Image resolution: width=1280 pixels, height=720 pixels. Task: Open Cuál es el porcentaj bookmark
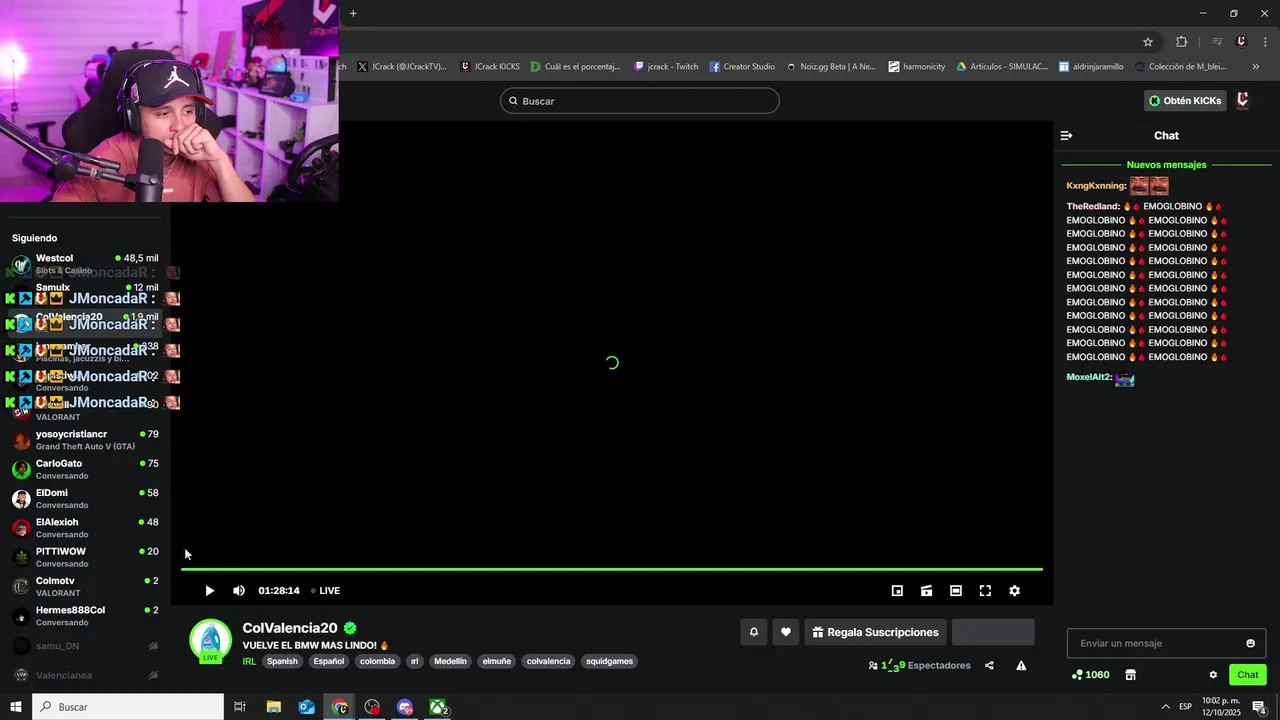pos(576,67)
